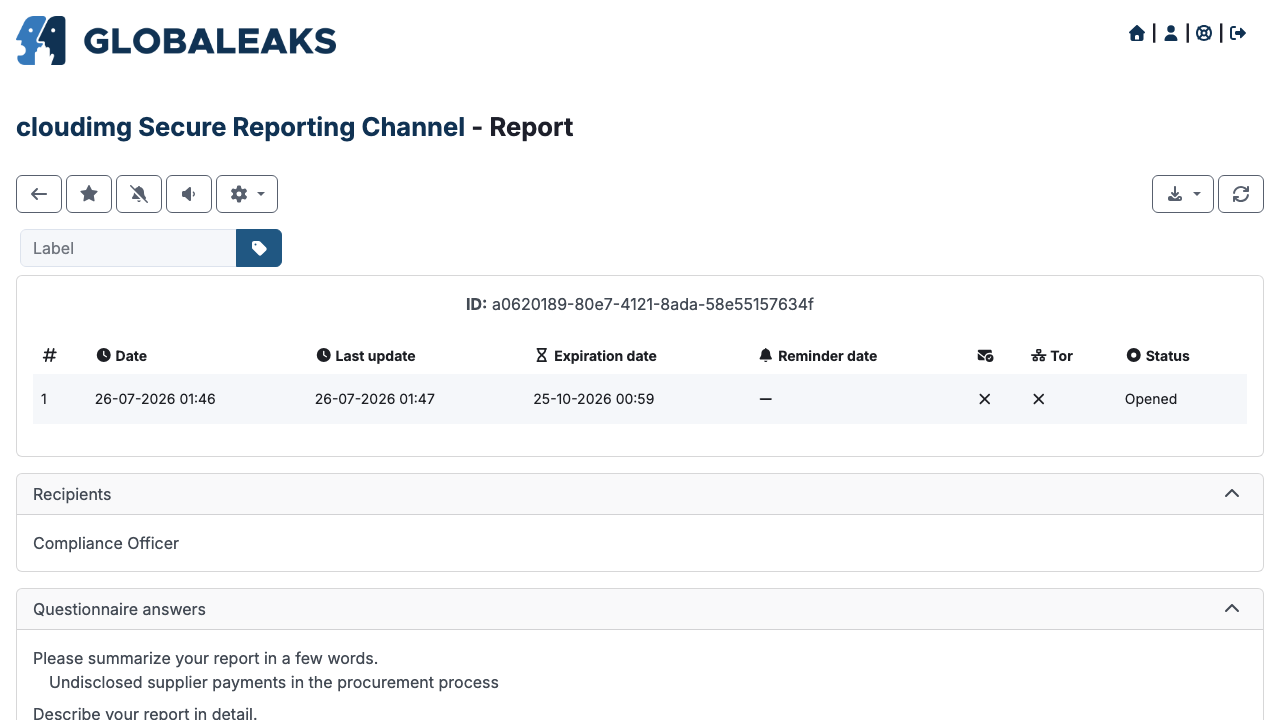The image size is (1280, 720).
Task: Click the reminder date dash value
Action: [x=765, y=399]
